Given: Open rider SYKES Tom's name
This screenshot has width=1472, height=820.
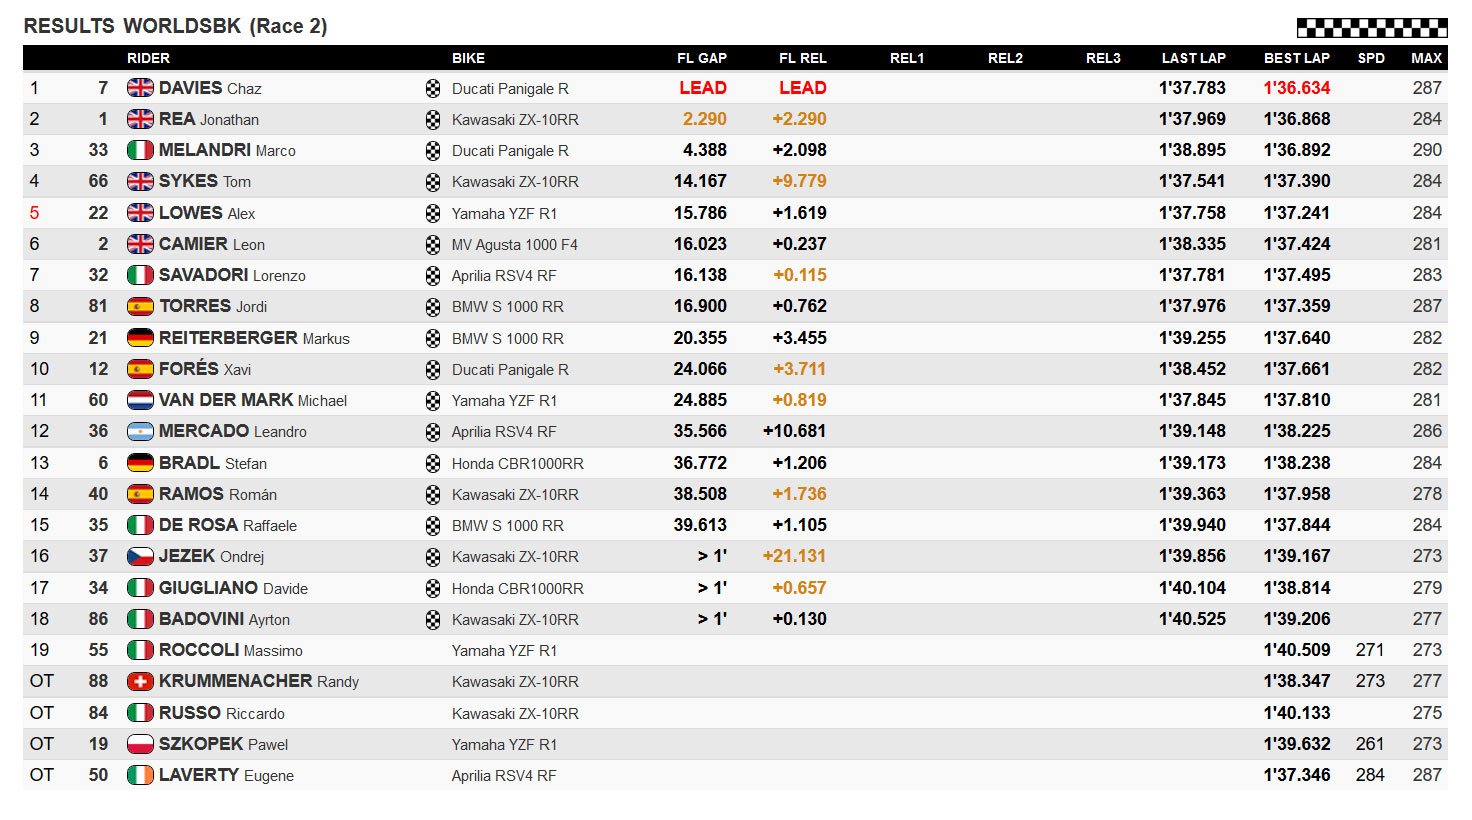Looking at the screenshot, I should [205, 181].
